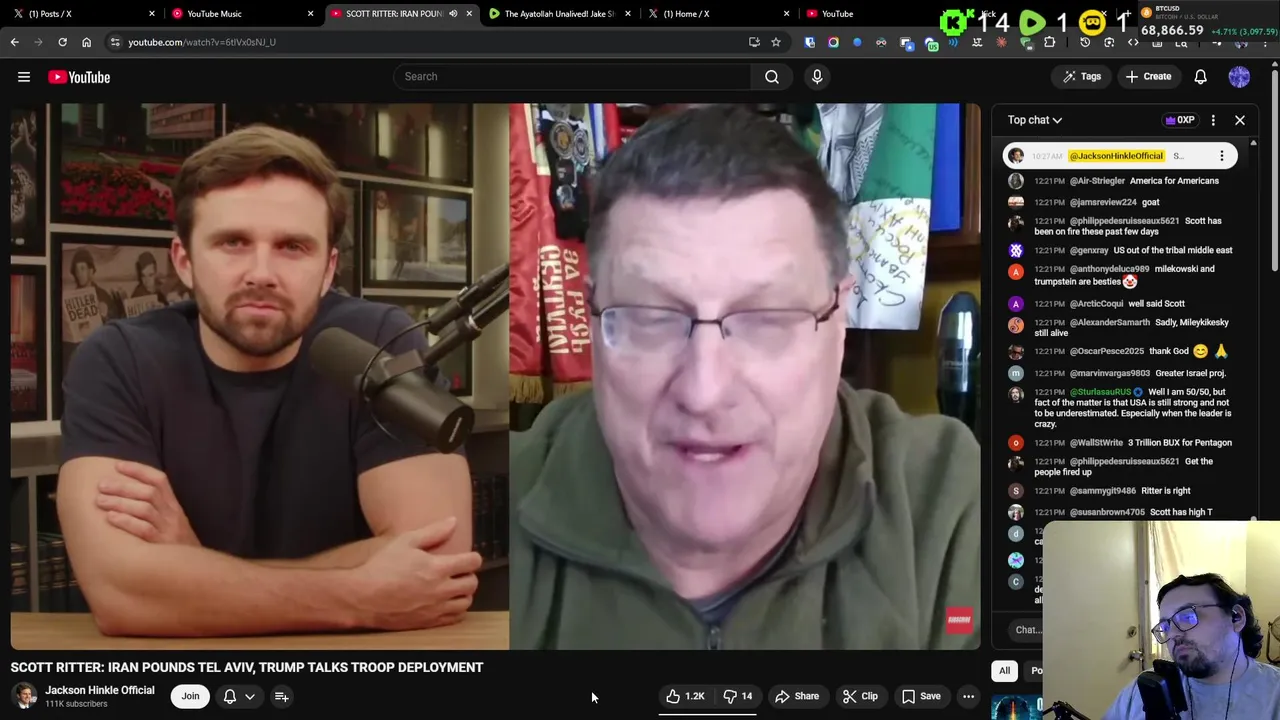The height and width of the screenshot is (720, 1280).
Task: Click the code brackets extension icon
Action: (1133, 42)
